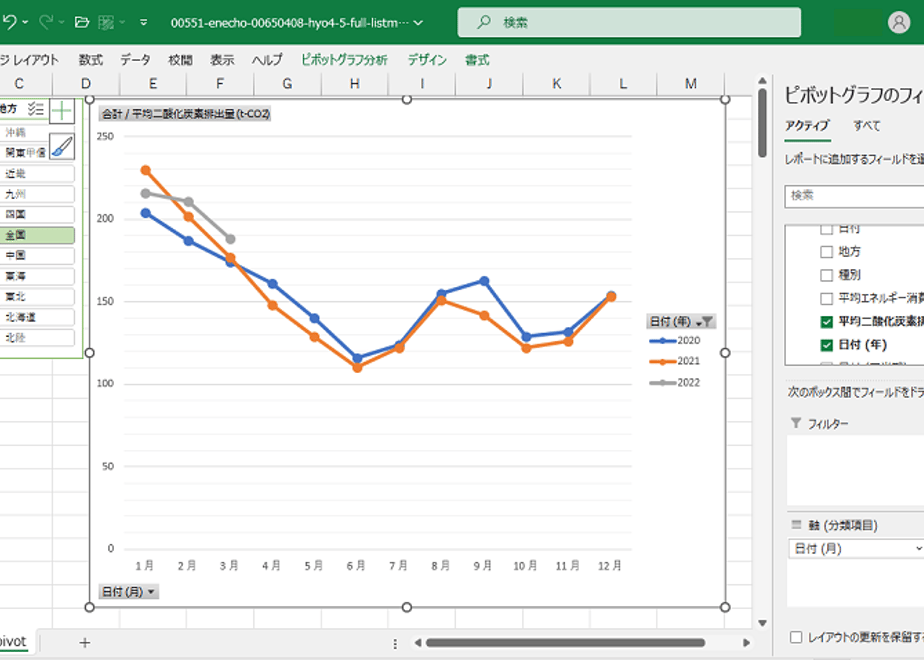Select the pivot sheet tab
This screenshot has height=660, width=924.
tap(13, 642)
